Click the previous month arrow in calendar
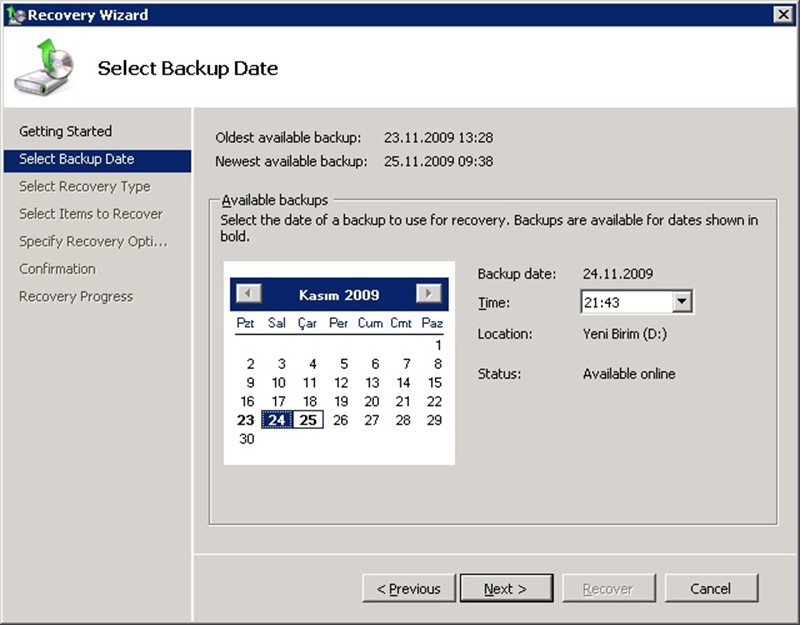The image size is (800, 625). pos(248,294)
